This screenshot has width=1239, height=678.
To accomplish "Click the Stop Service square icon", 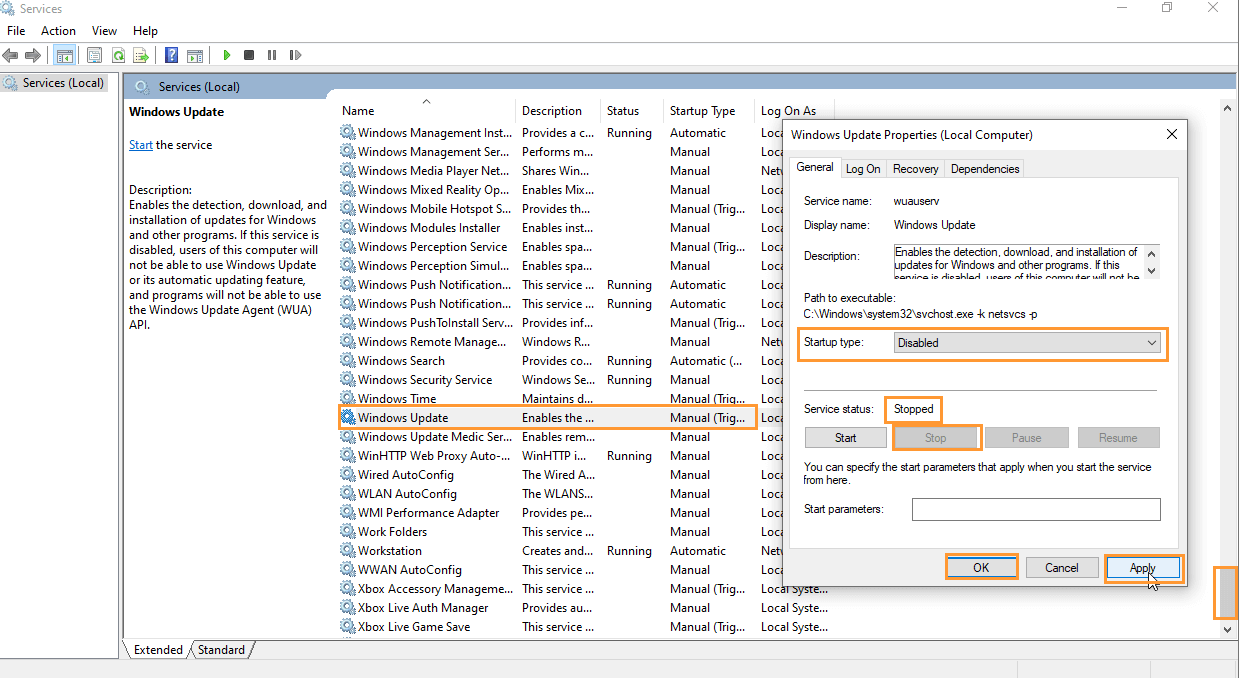I will (249, 56).
